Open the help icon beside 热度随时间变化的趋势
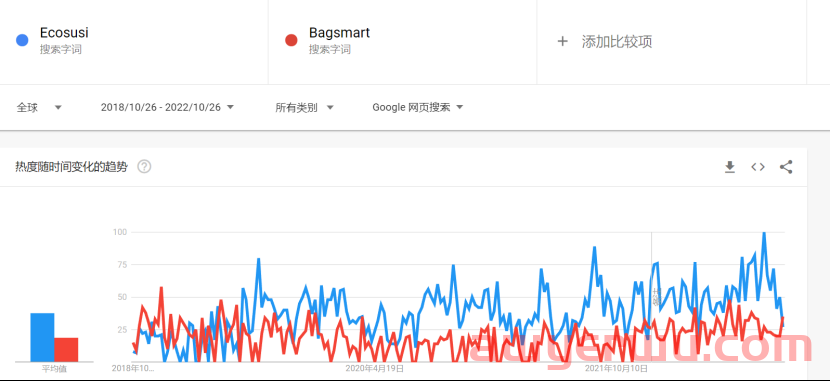The width and height of the screenshot is (830, 381). click(x=144, y=167)
